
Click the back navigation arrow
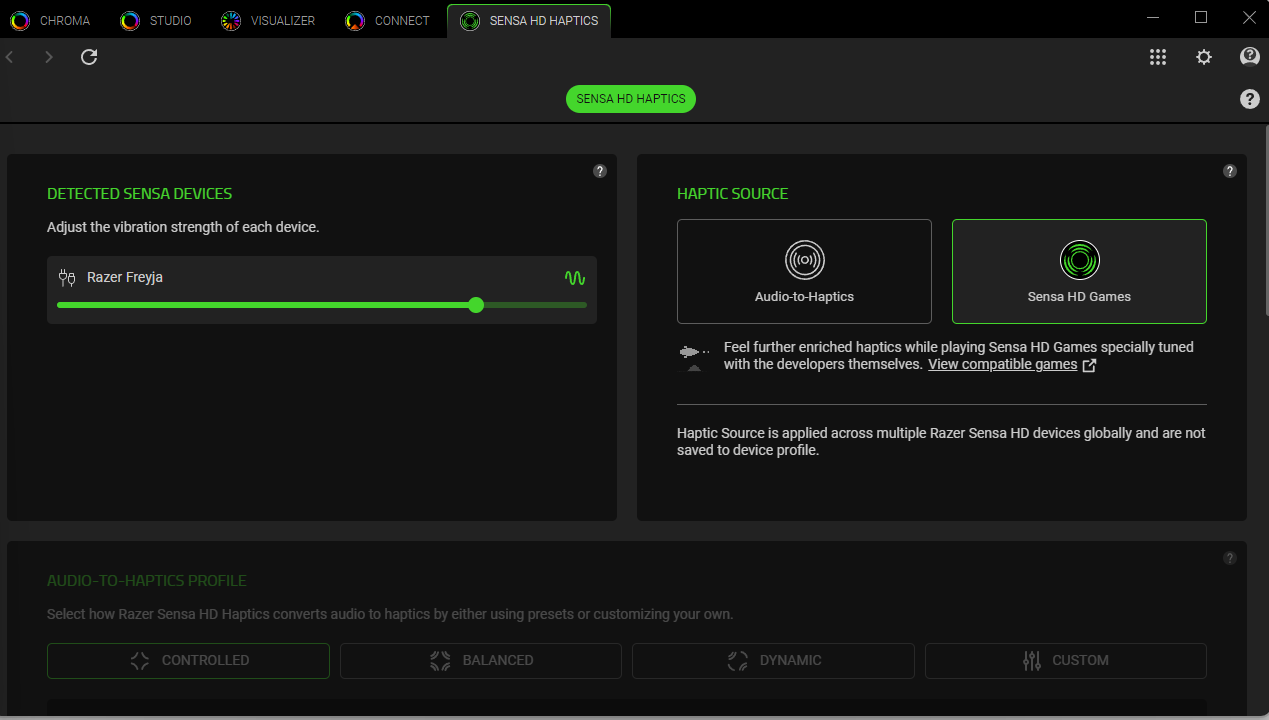pyautogui.click(x=9, y=57)
